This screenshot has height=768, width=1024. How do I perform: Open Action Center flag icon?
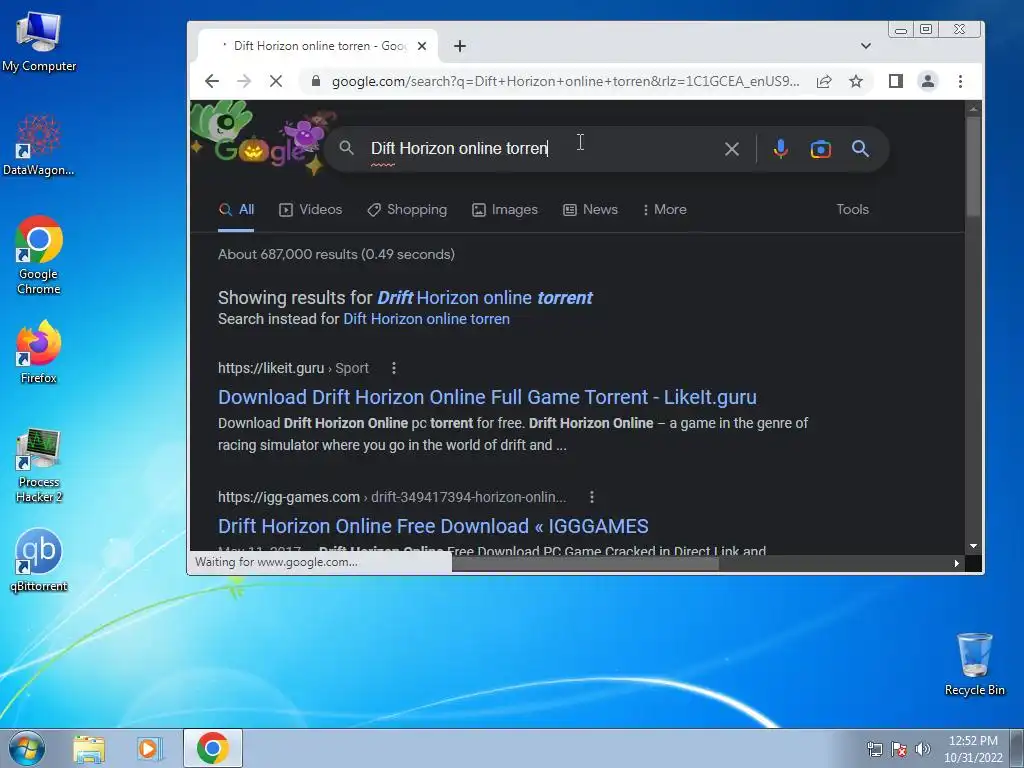point(899,749)
